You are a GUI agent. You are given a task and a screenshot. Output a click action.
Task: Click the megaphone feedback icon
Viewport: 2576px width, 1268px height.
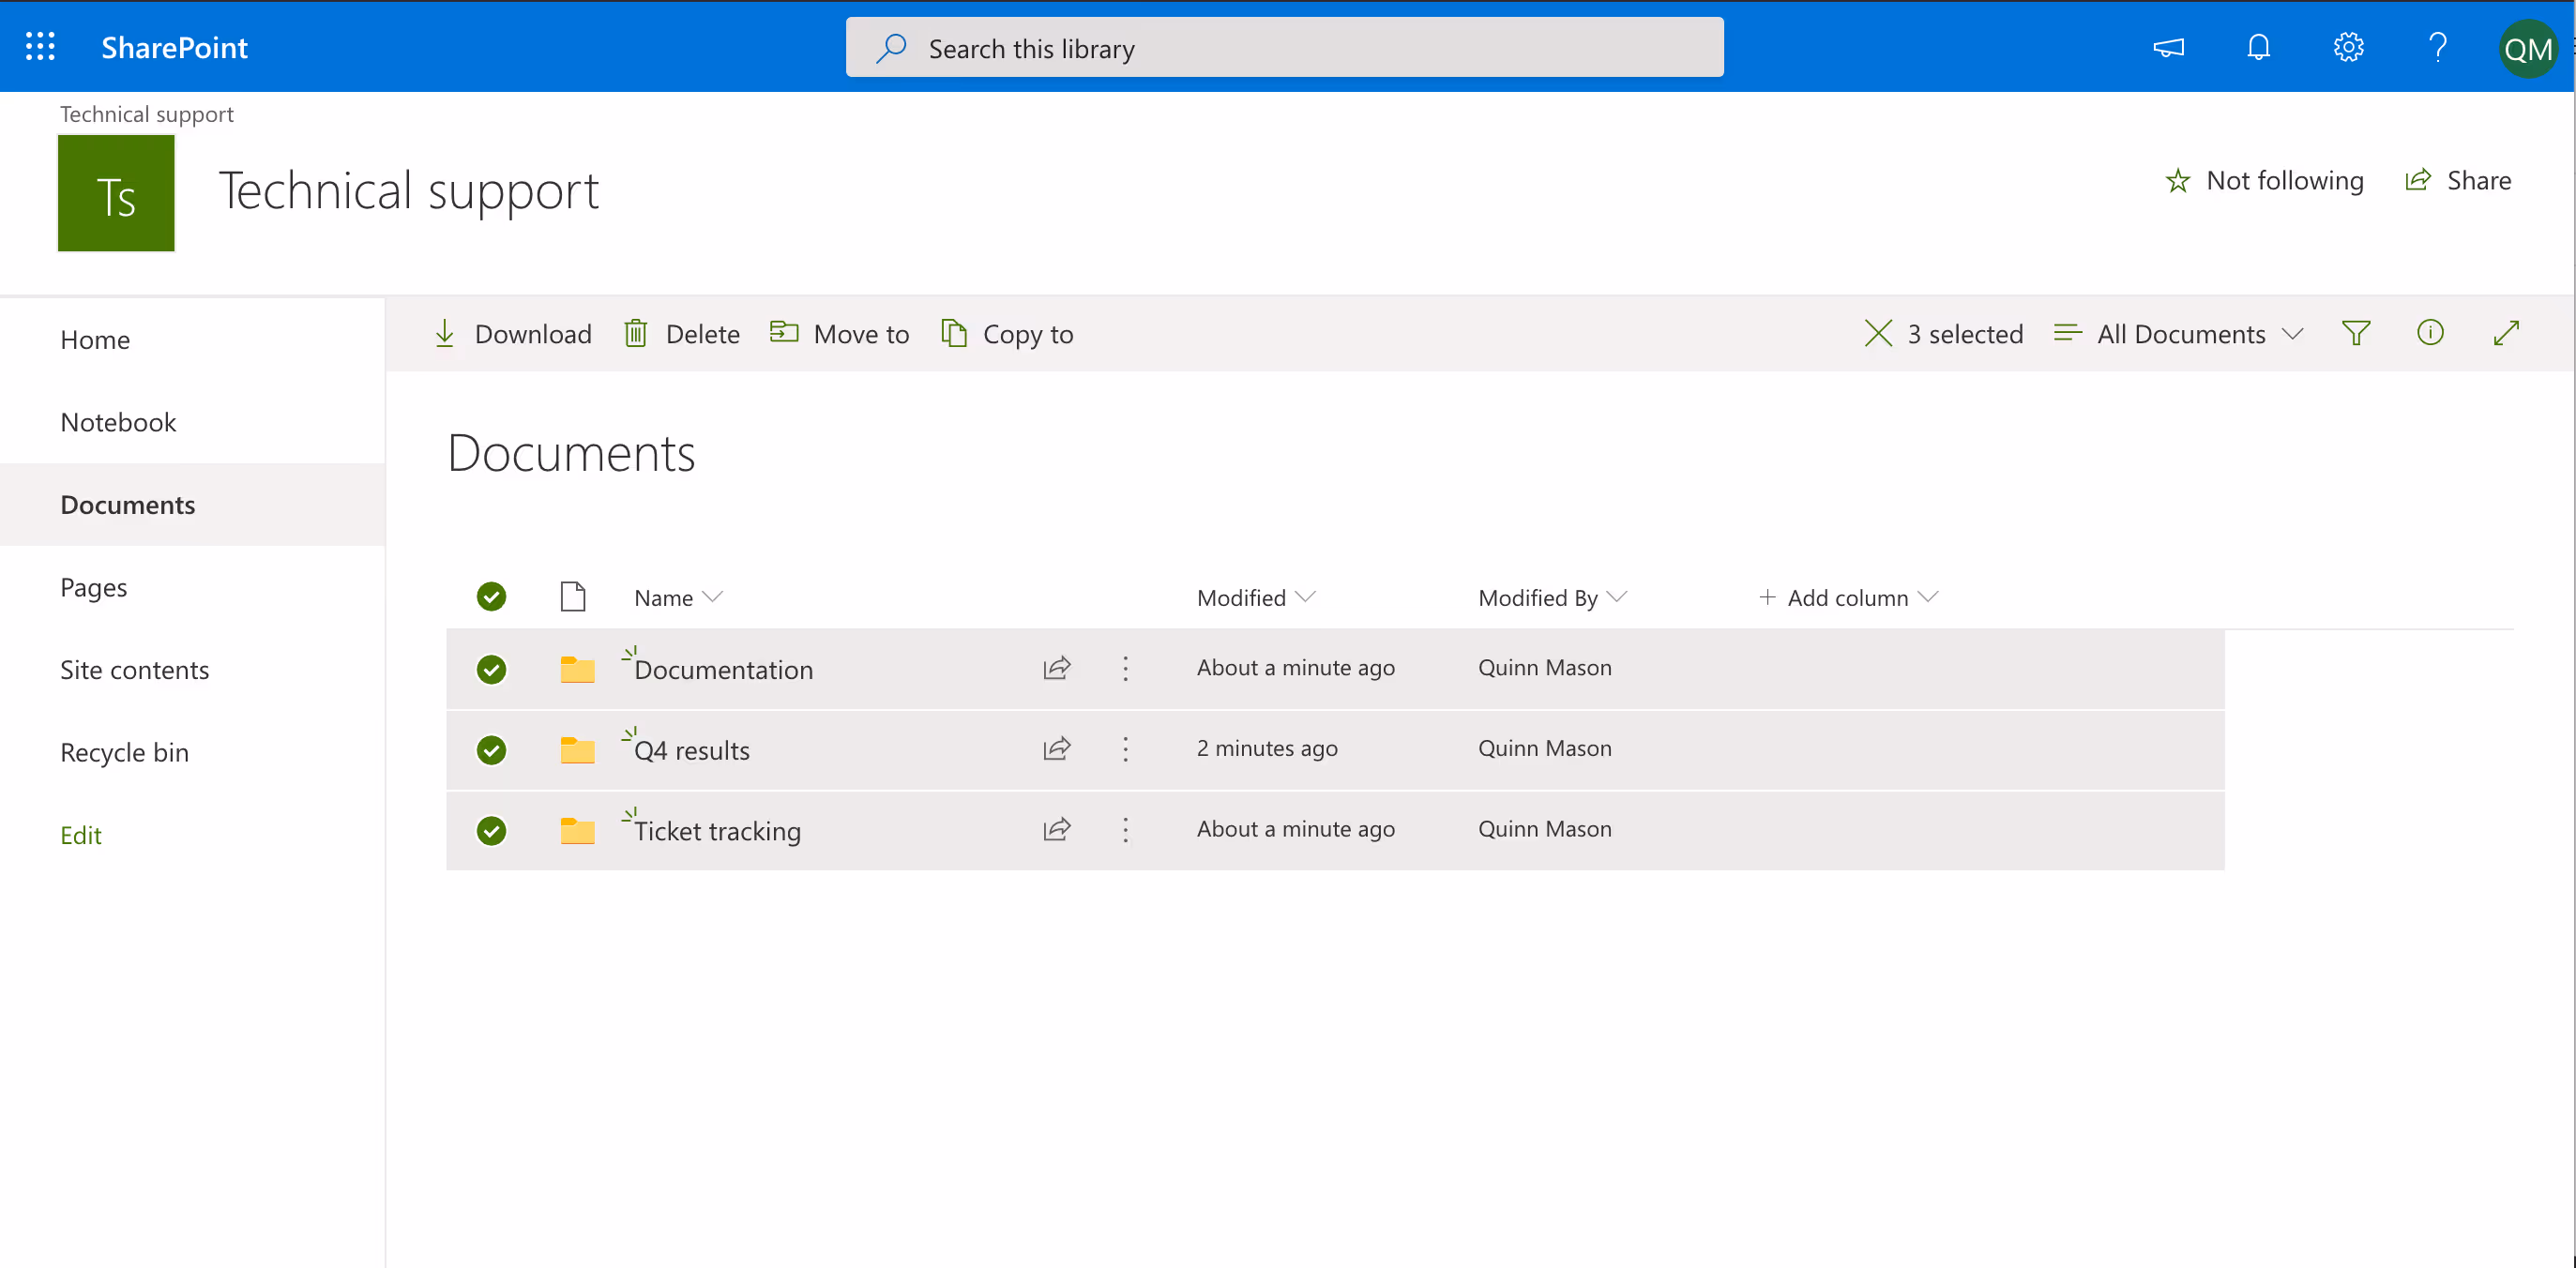[x=2168, y=47]
